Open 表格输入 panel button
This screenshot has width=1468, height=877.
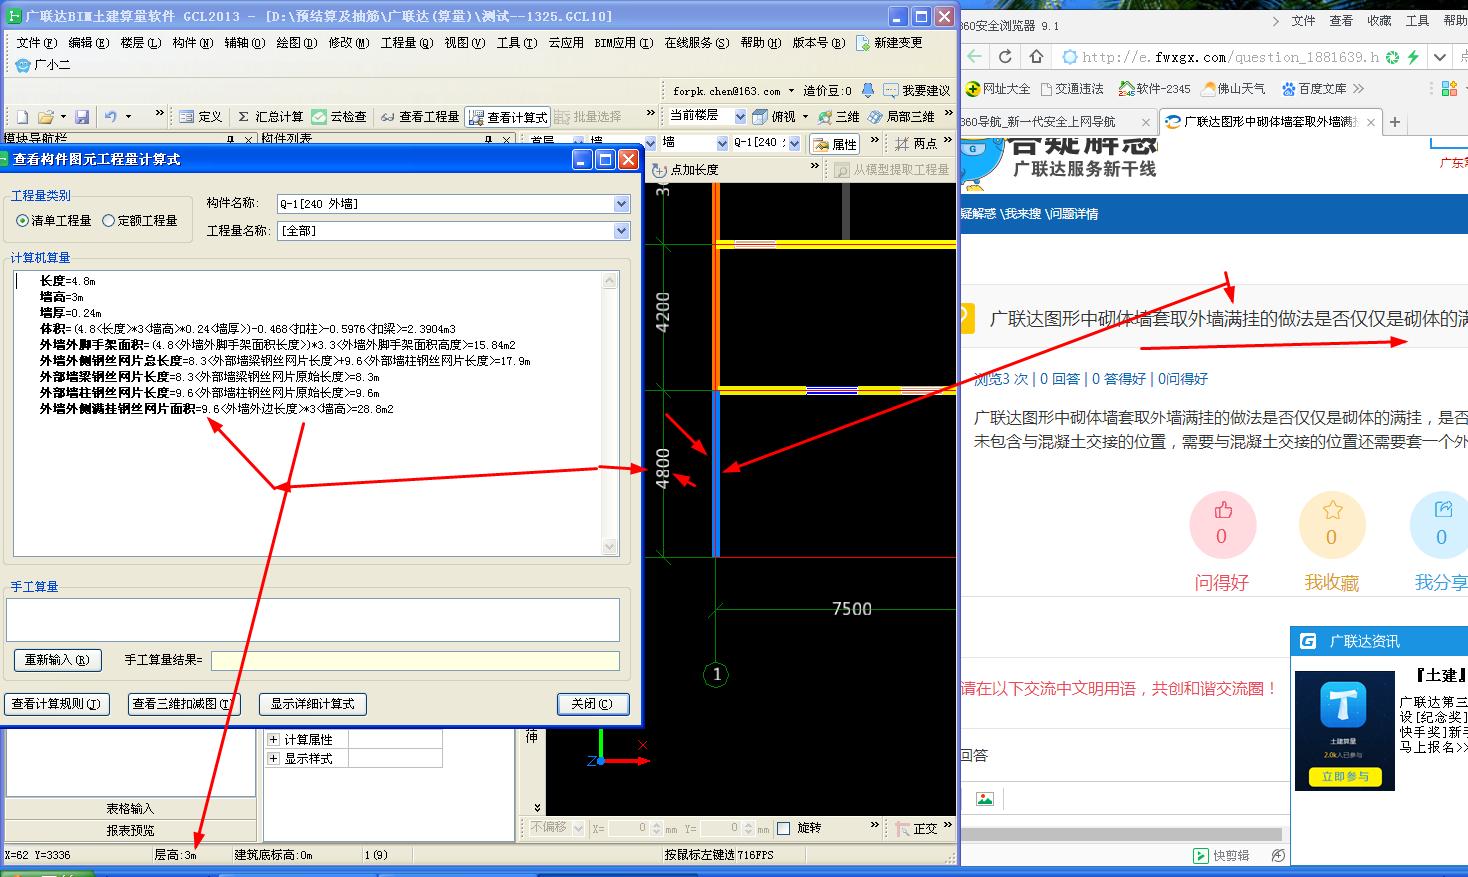pyautogui.click(x=130, y=809)
